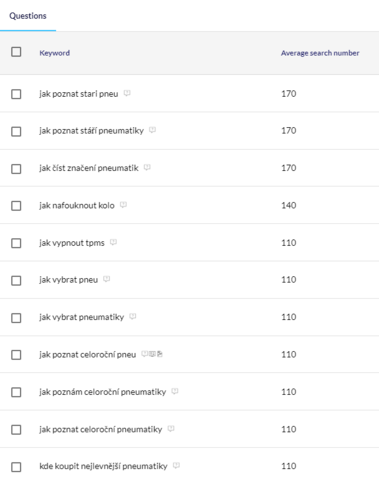Click comment icon beside 'jak poznat stari pneu'

click(127, 93)
